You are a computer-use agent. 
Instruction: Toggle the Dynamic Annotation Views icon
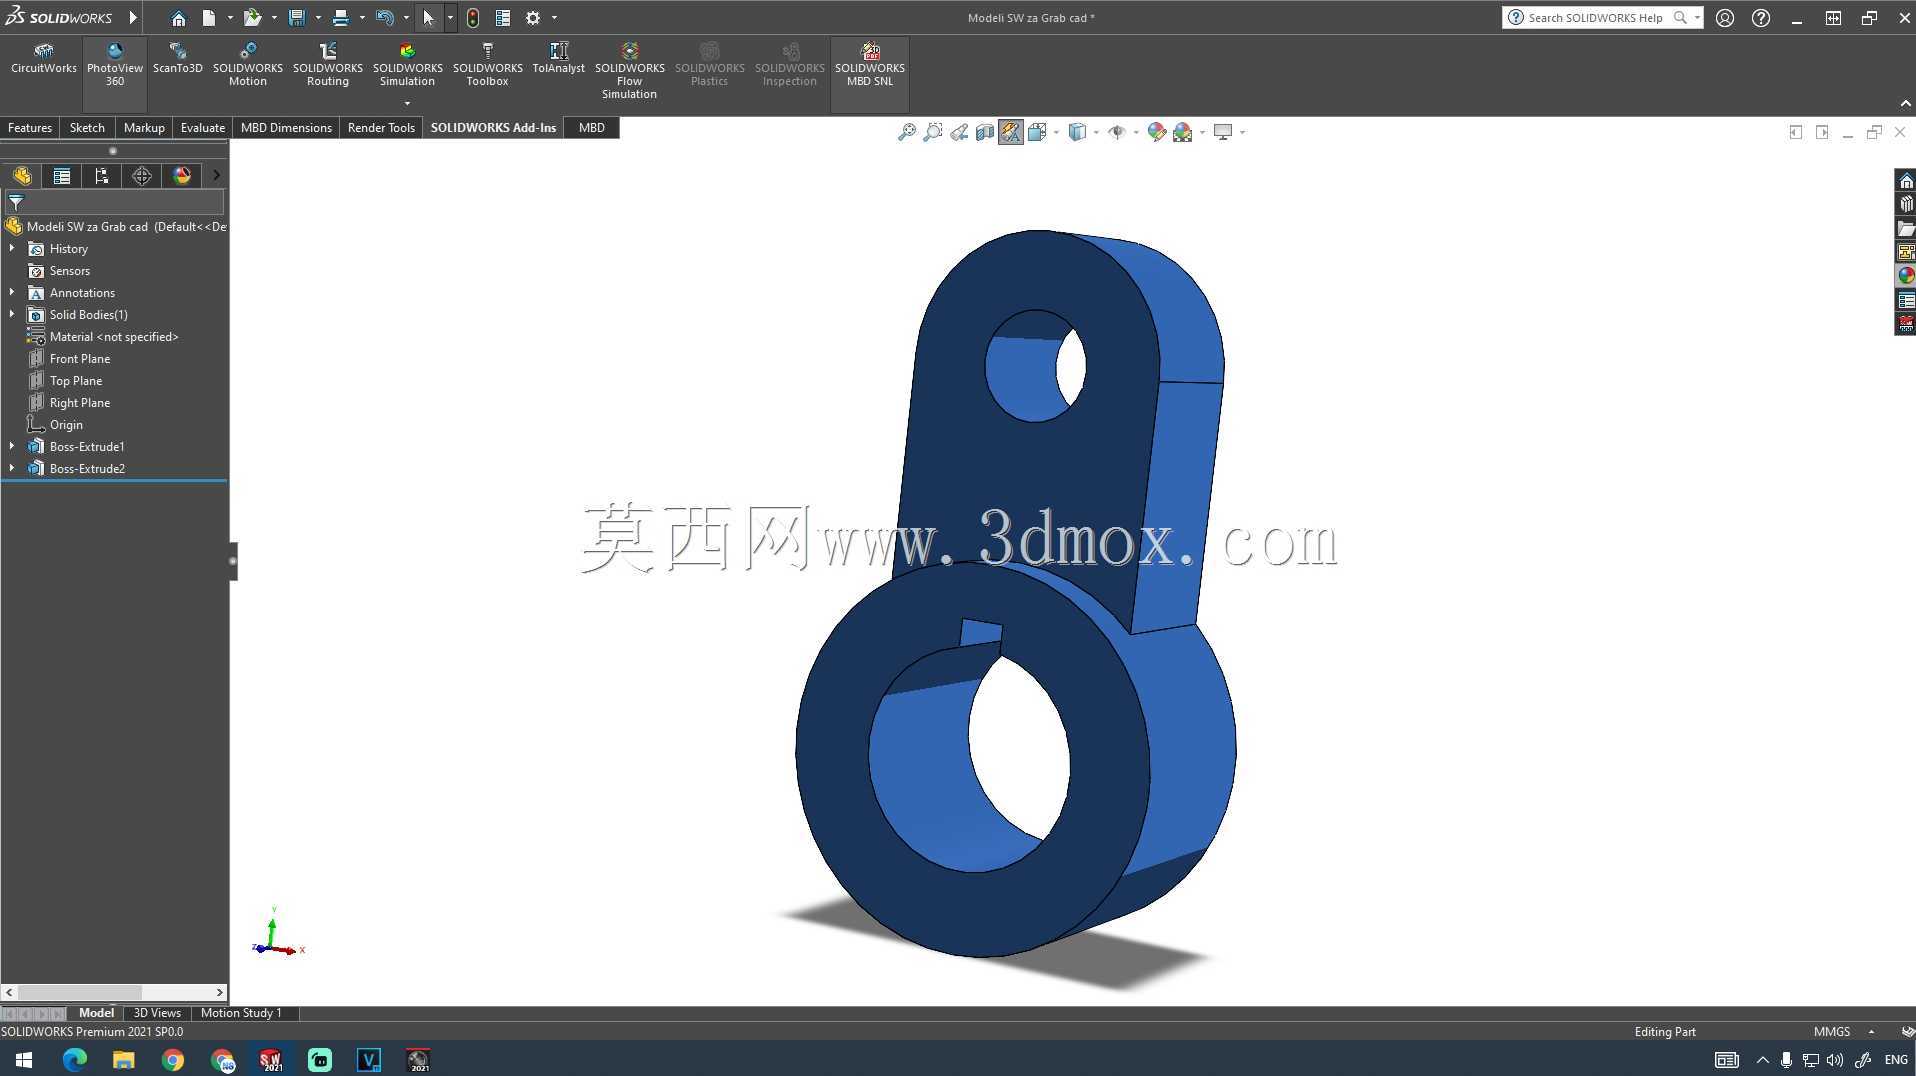[1011, 132]
